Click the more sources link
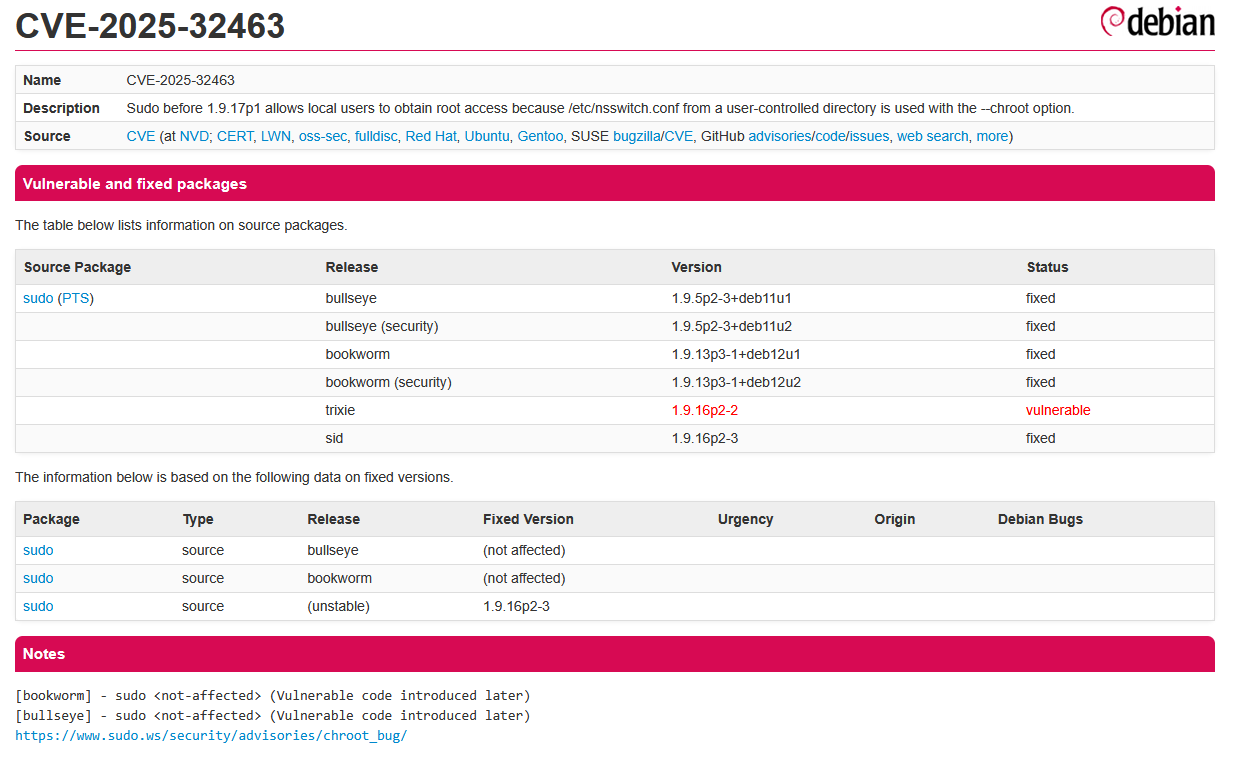 click(992, 136)
